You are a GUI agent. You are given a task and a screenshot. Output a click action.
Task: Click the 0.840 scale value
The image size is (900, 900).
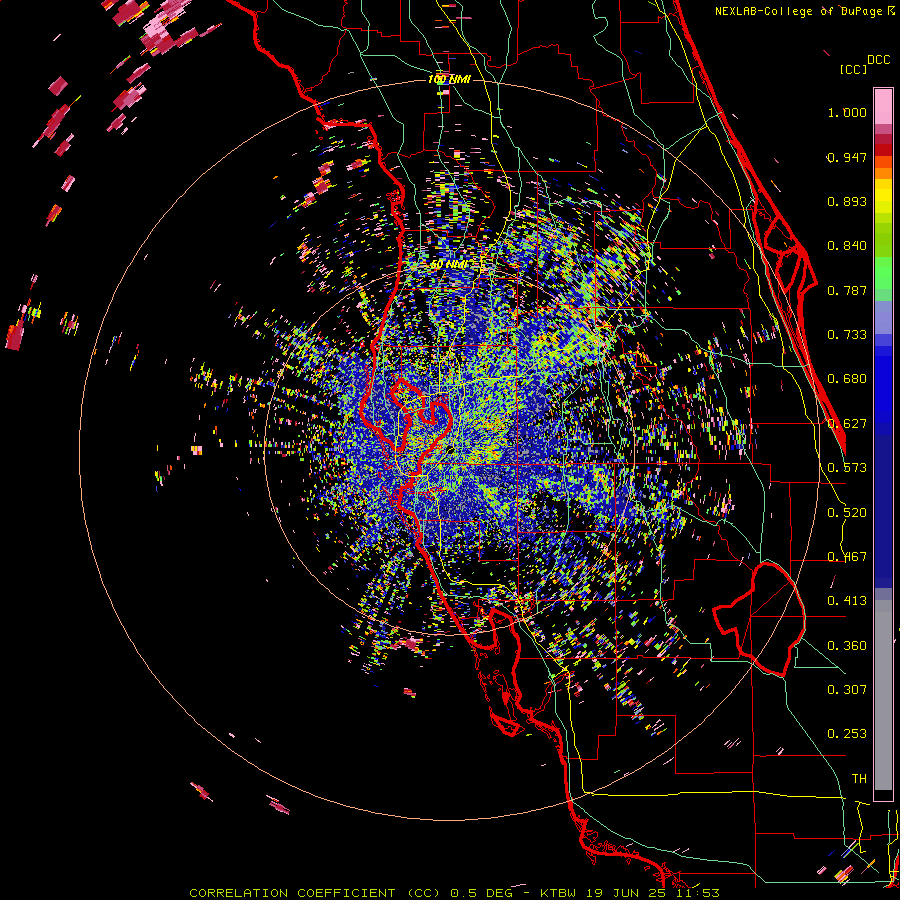point(847,246)
